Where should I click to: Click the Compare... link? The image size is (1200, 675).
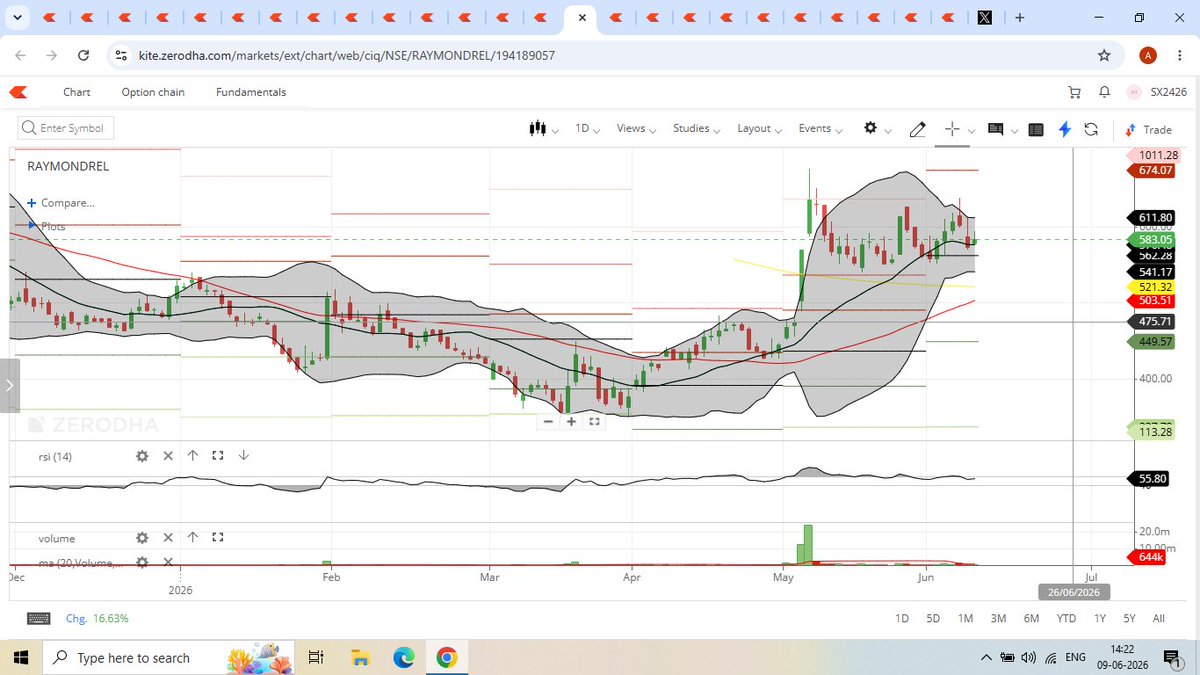61,203
